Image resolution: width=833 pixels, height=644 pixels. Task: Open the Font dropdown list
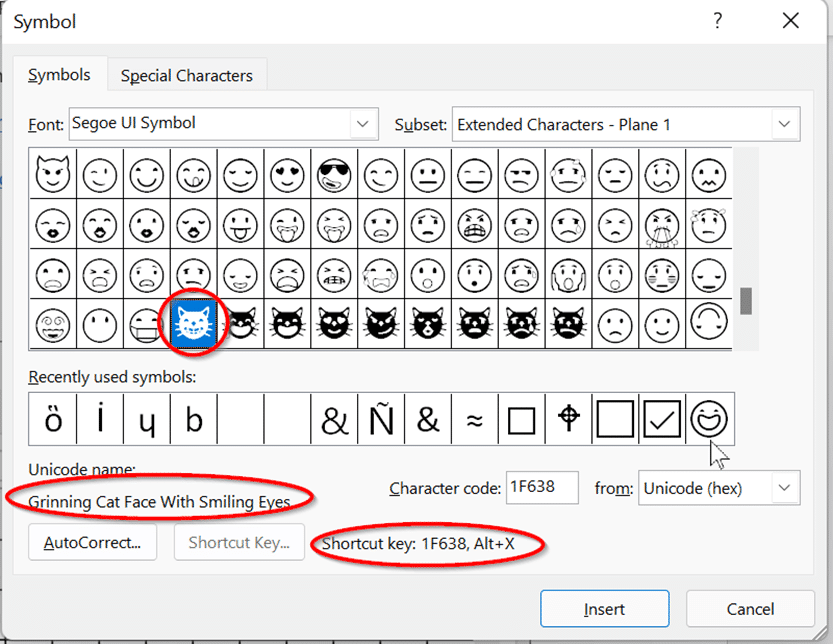(x=363, y=124)
